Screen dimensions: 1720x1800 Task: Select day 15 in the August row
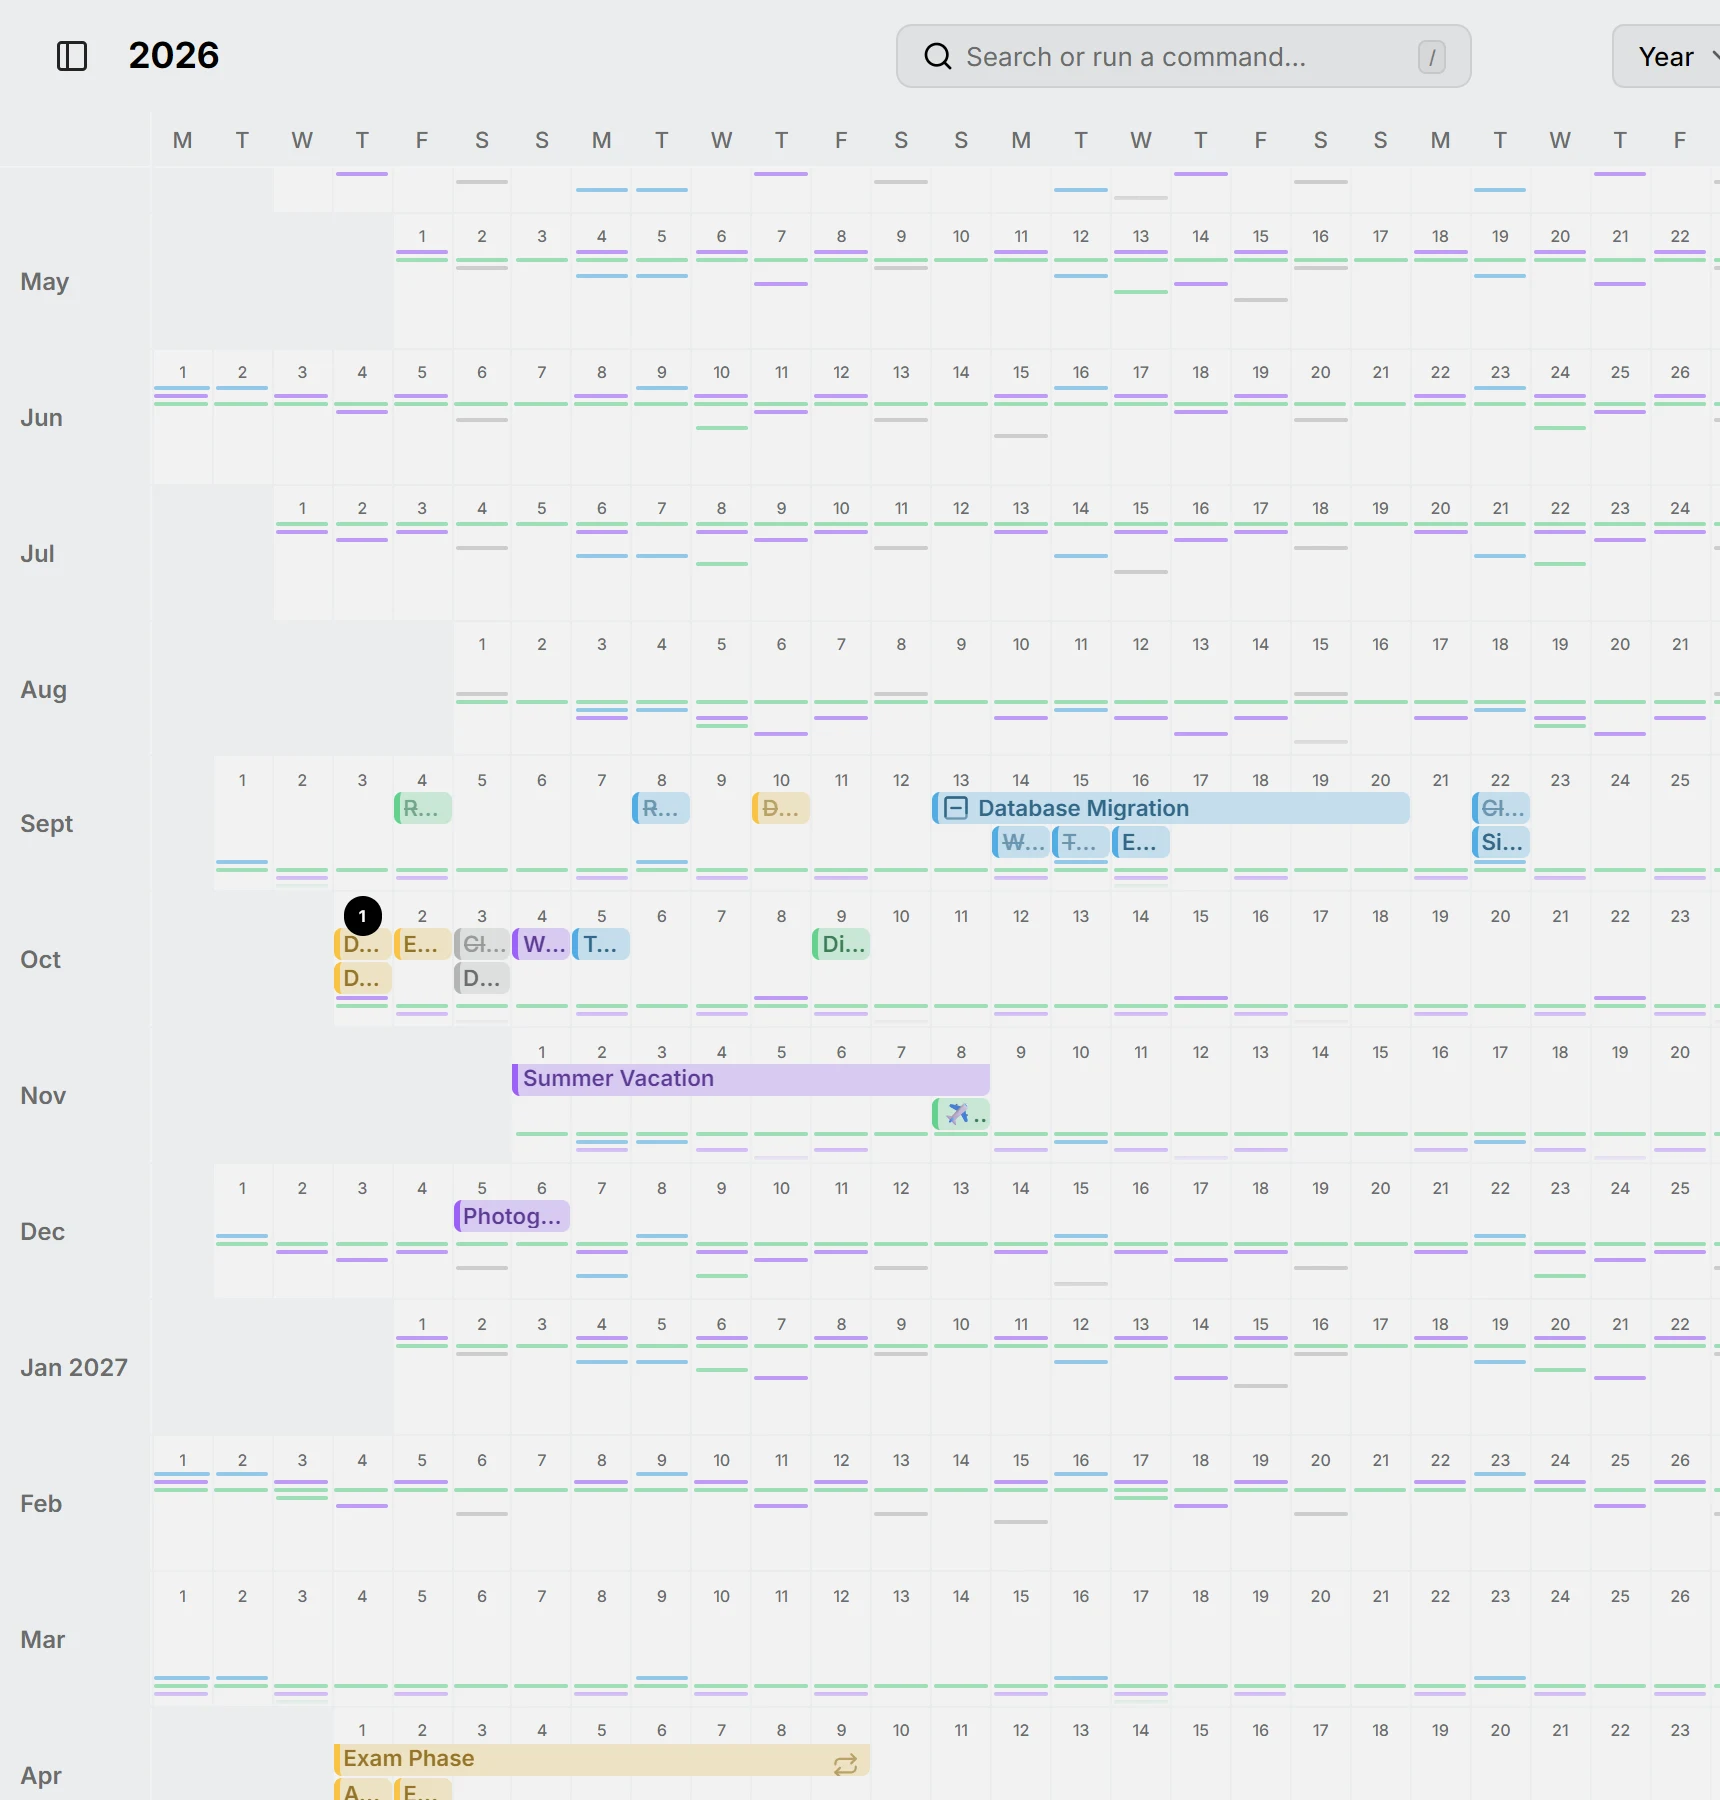click(x=1321, y=645)
